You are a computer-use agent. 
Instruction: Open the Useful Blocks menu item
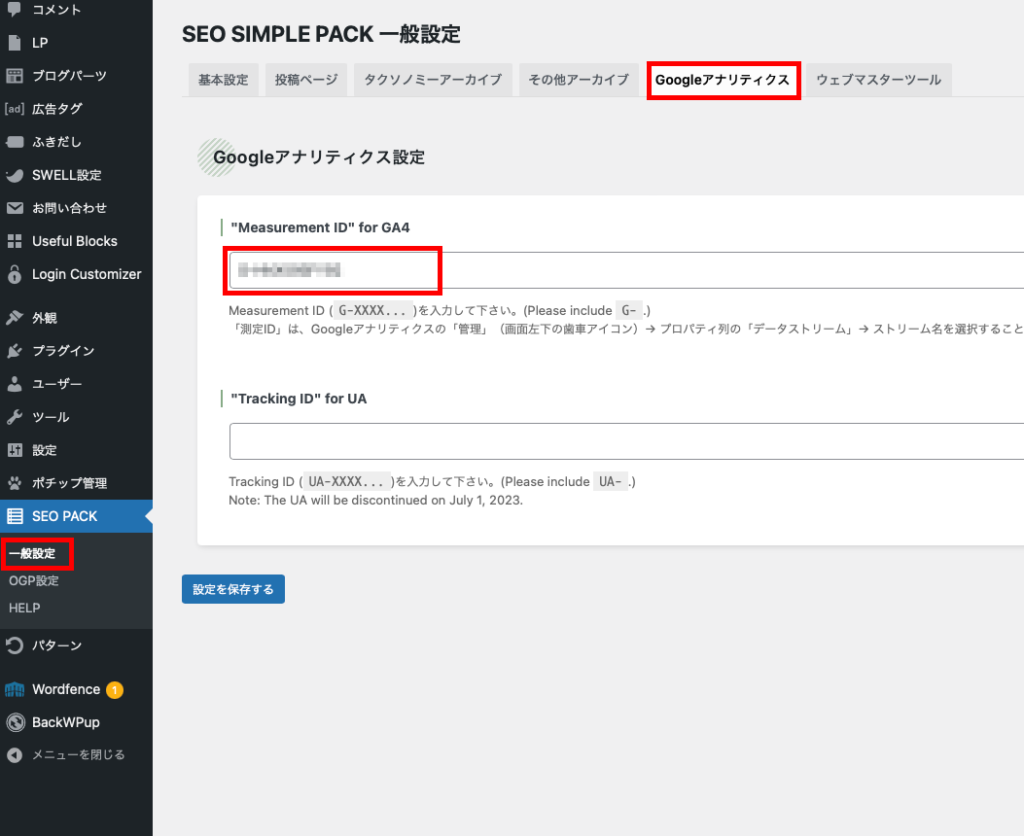pos(75,241)
